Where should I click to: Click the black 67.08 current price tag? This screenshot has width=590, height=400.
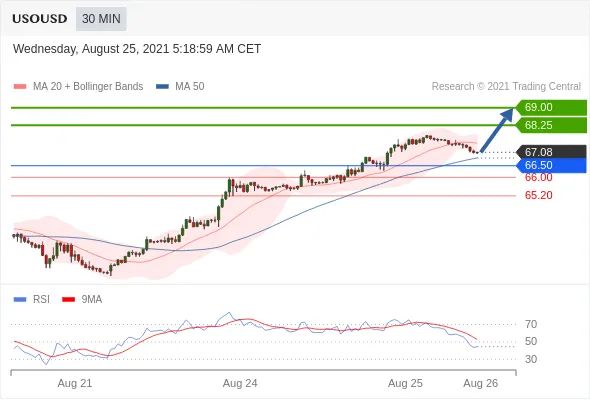click(552, 152)
